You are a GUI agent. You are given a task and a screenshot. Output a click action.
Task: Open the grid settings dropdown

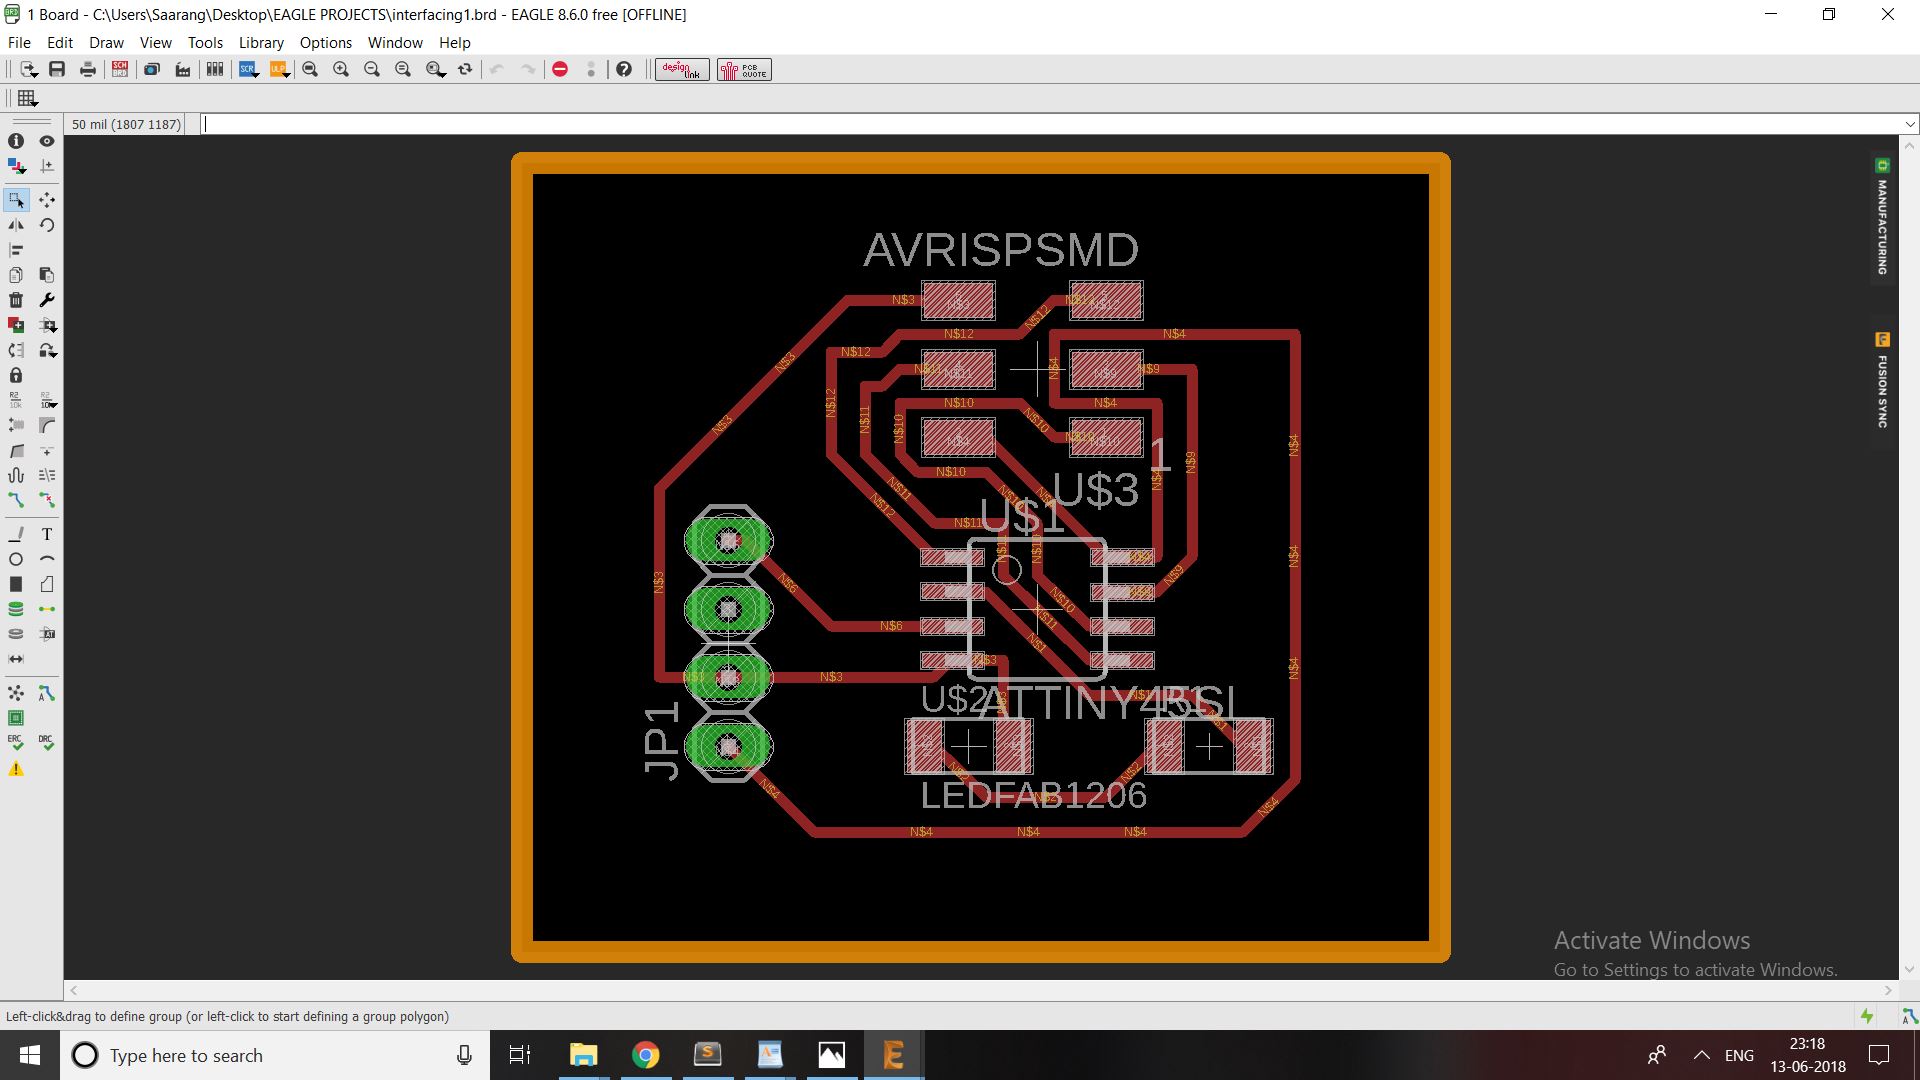(x=27, y=98)
